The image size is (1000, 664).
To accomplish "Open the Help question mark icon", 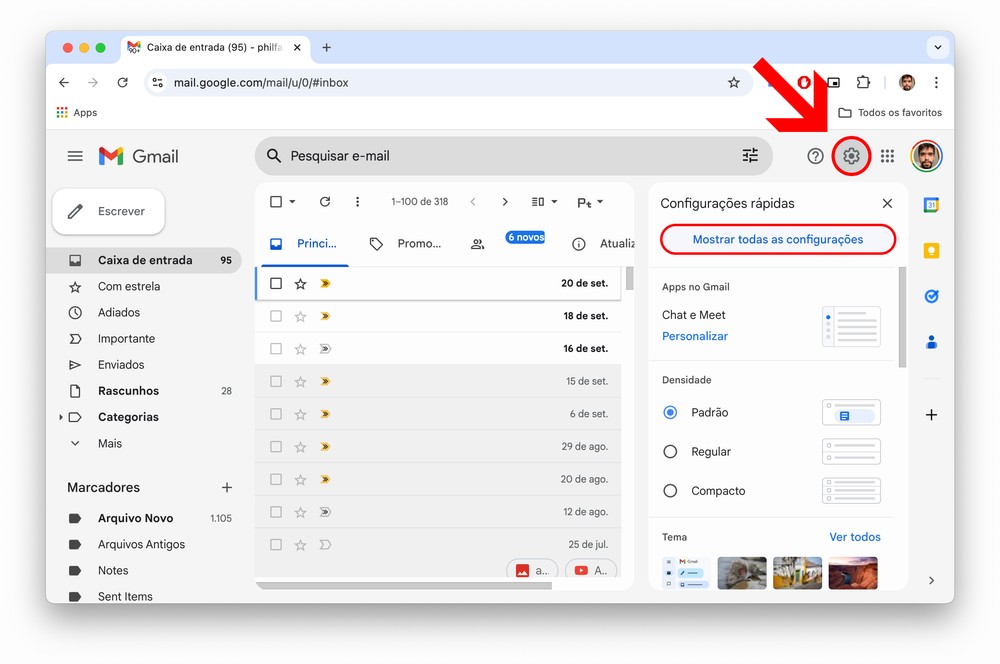I will tap(815, 156).
